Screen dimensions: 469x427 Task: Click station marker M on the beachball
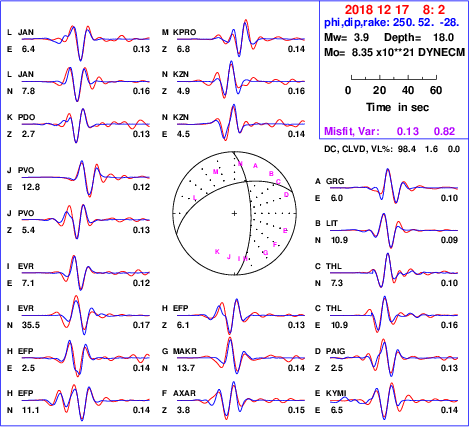215,172
